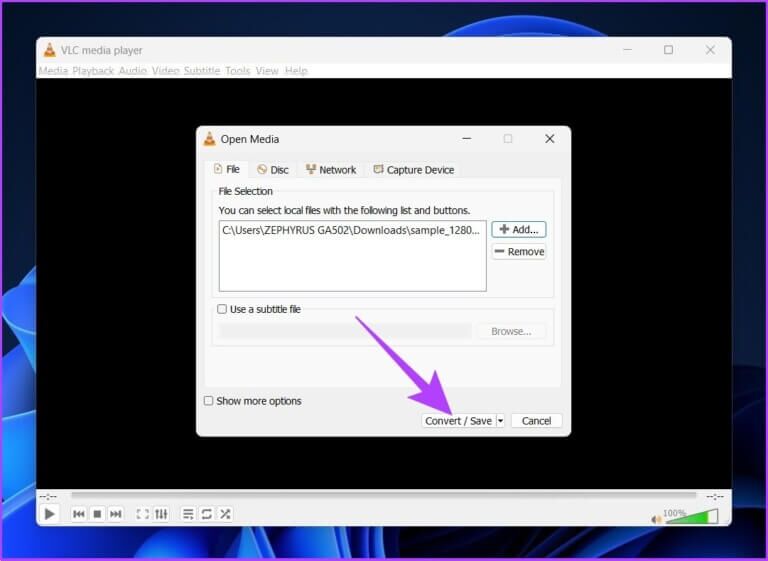Open the Playback menu

(x=93, y=71)
